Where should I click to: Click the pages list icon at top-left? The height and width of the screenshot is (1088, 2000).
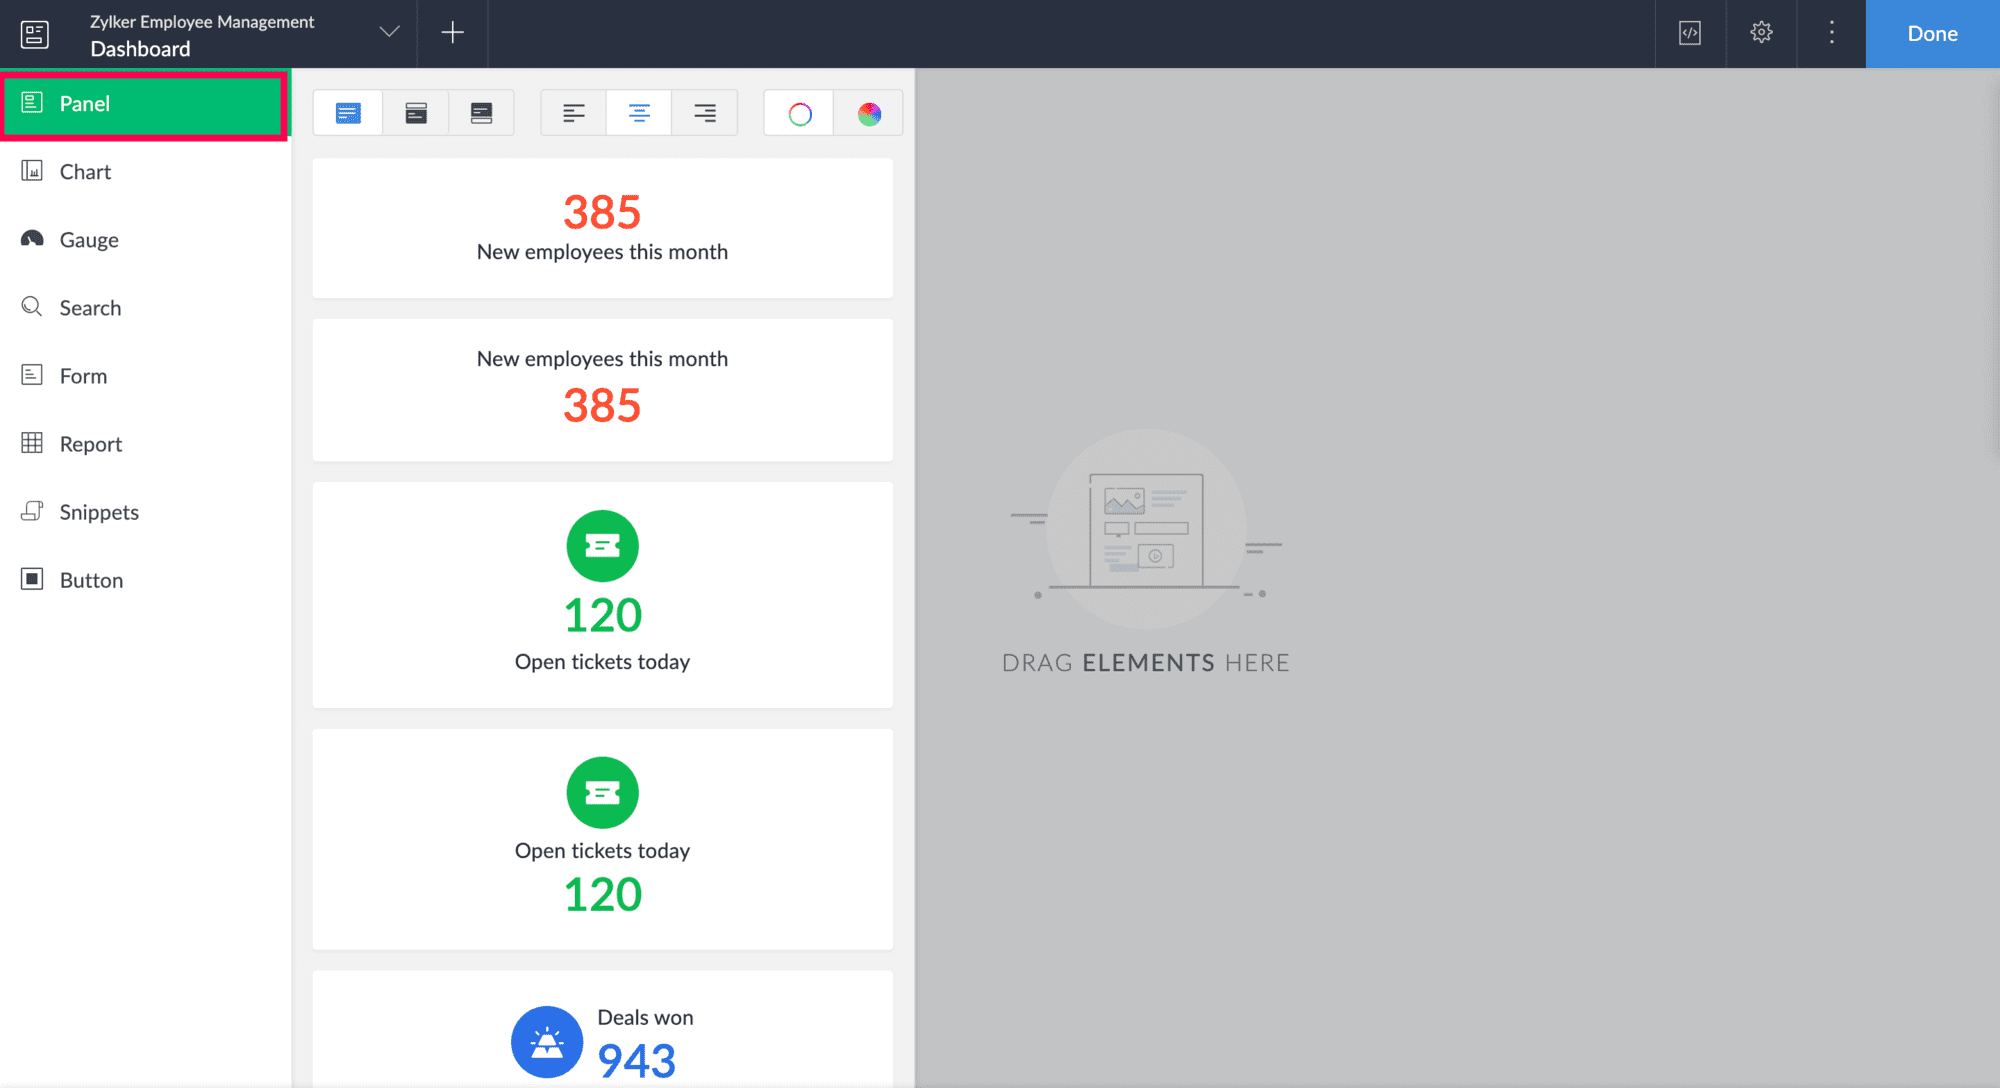pos(35,34)
